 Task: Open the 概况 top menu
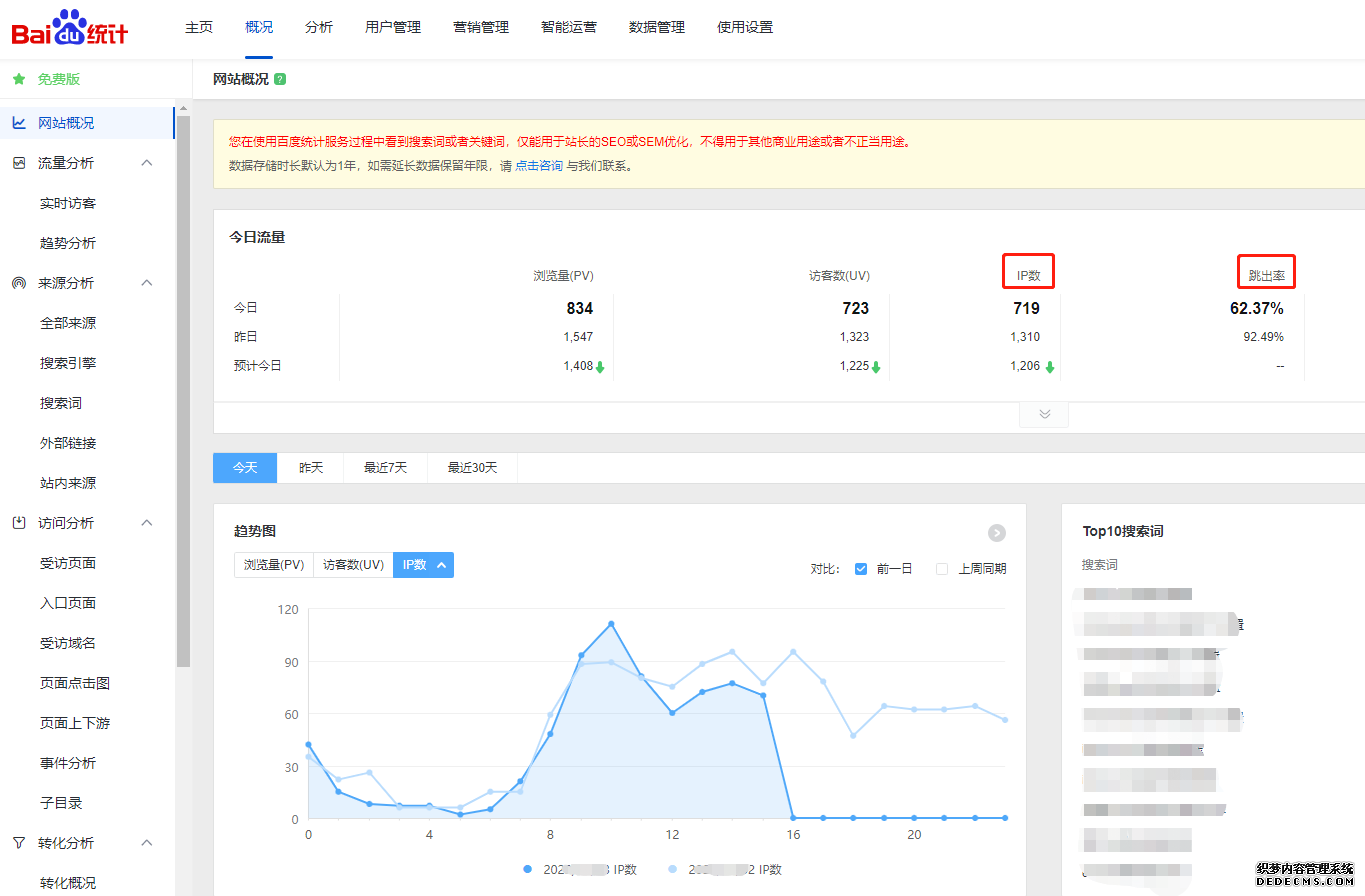click(x=259, y=27)
